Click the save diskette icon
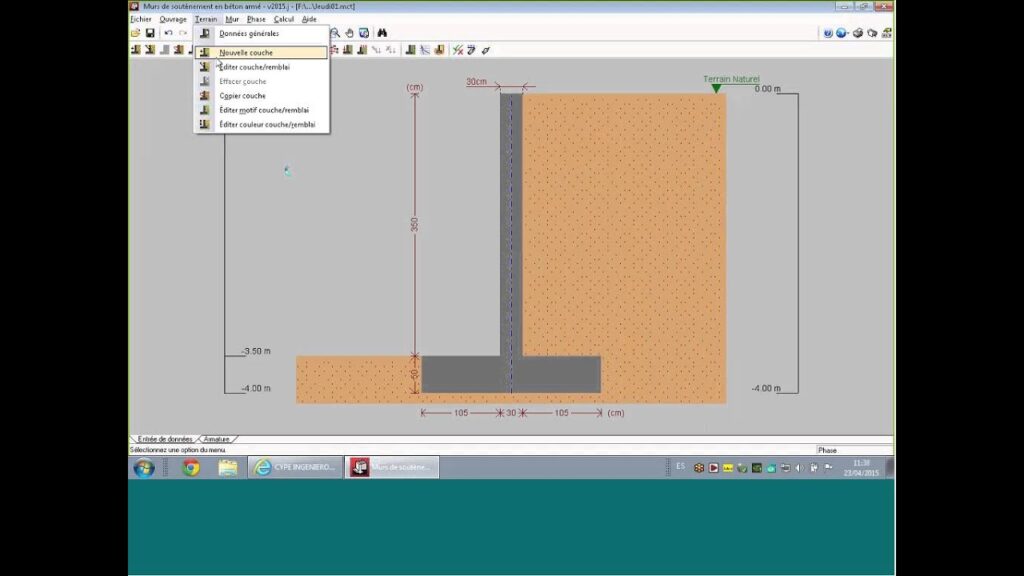 tap(150, 33)
